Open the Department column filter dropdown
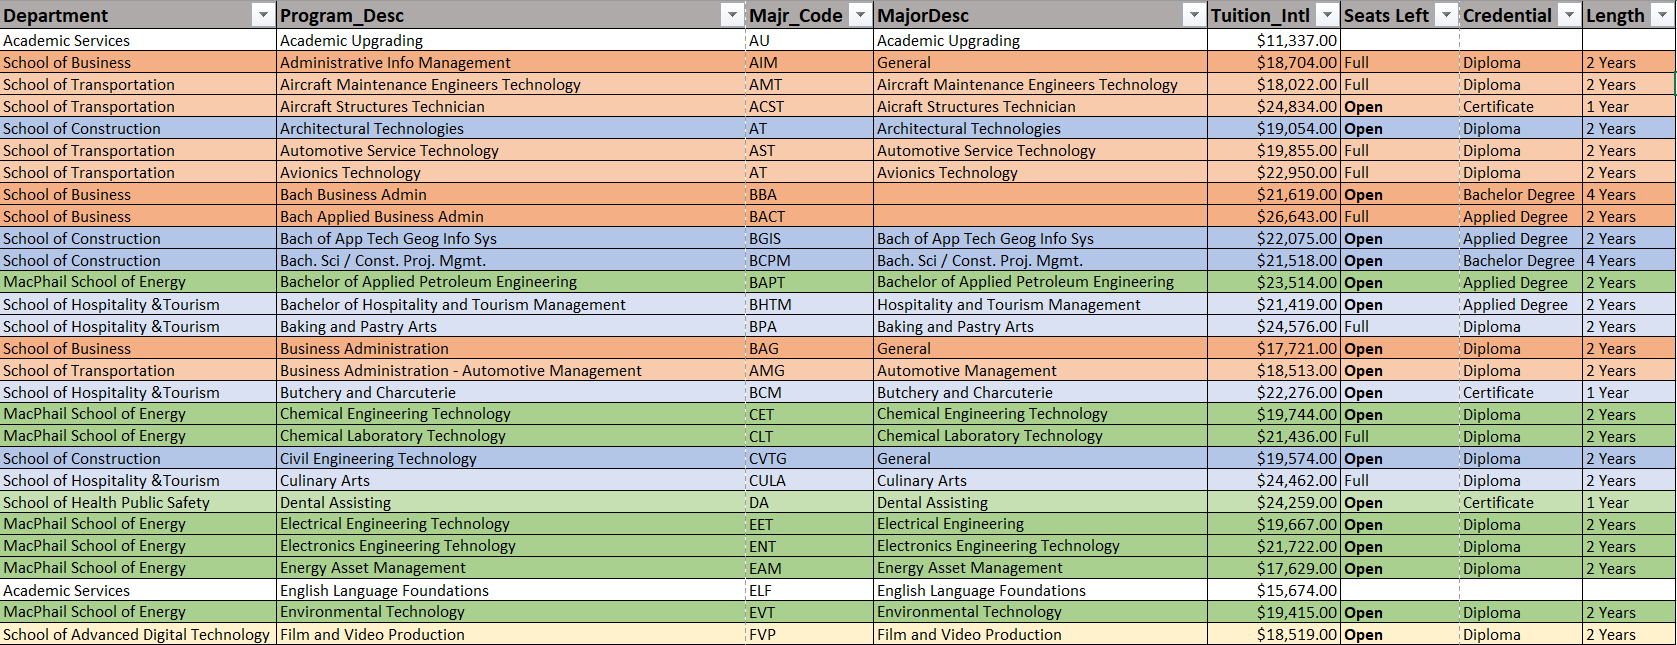 click(263, 15)
